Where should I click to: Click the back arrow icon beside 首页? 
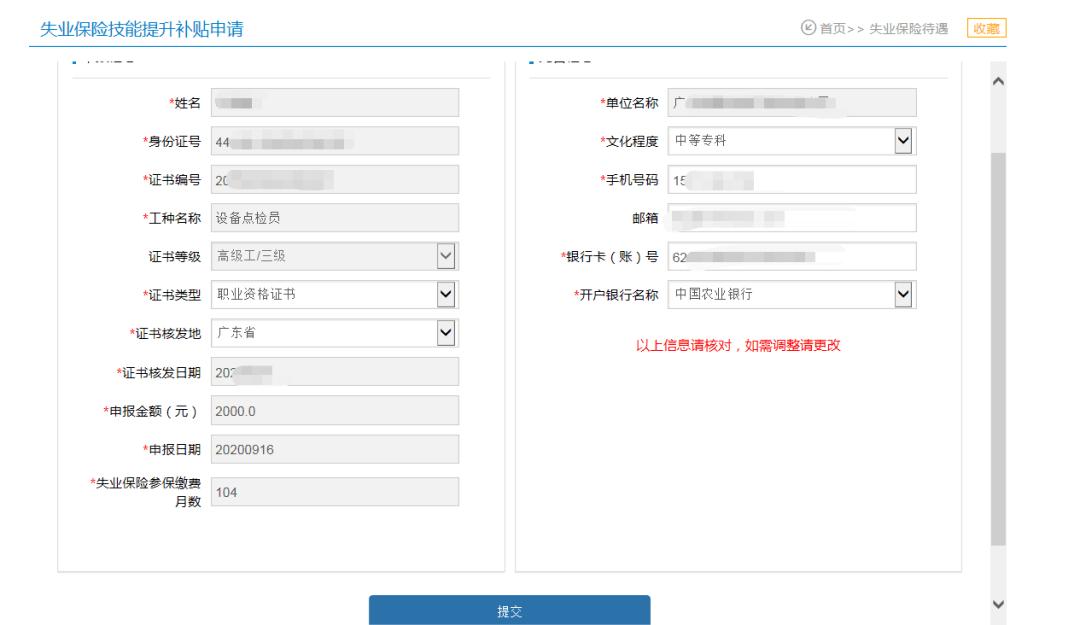(x=808, y=28)
